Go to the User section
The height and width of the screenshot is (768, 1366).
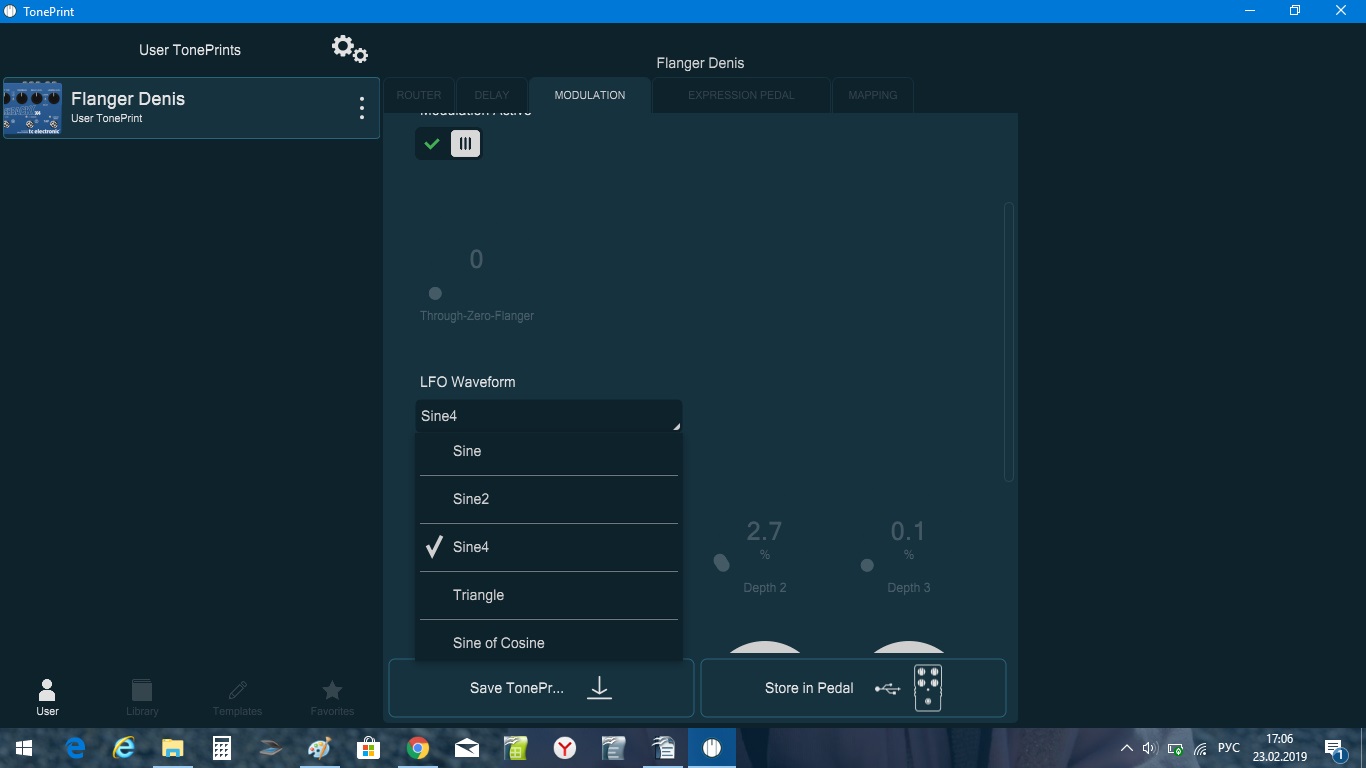pyautogui.click(x=47, y=697)
